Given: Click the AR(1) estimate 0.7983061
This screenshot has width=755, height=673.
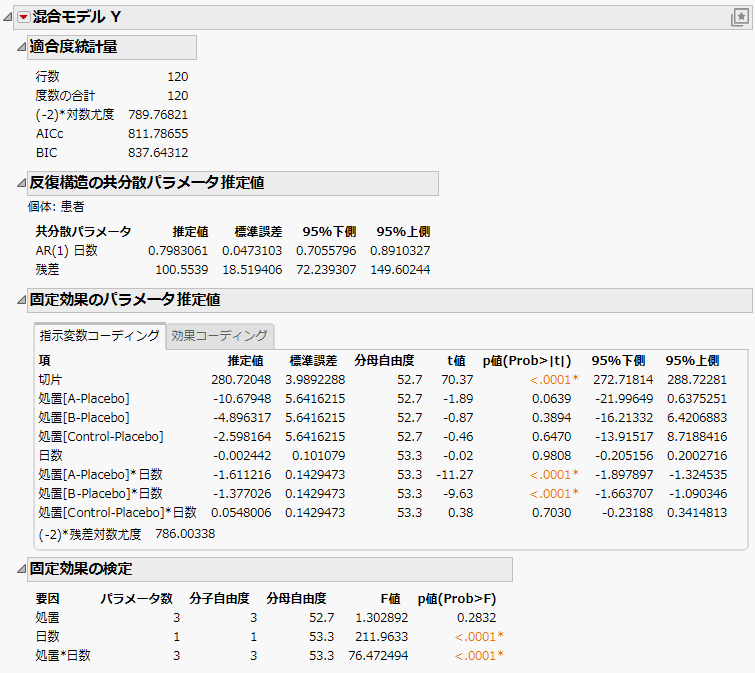Looking at the screenshot, I should click(178, 250).
